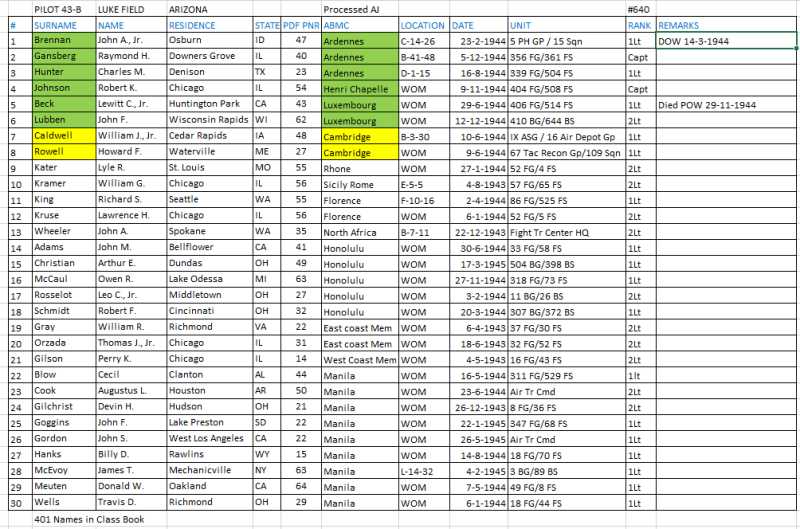Select the cell containing Wisconsin Rapids

click(x=210, y=120)
